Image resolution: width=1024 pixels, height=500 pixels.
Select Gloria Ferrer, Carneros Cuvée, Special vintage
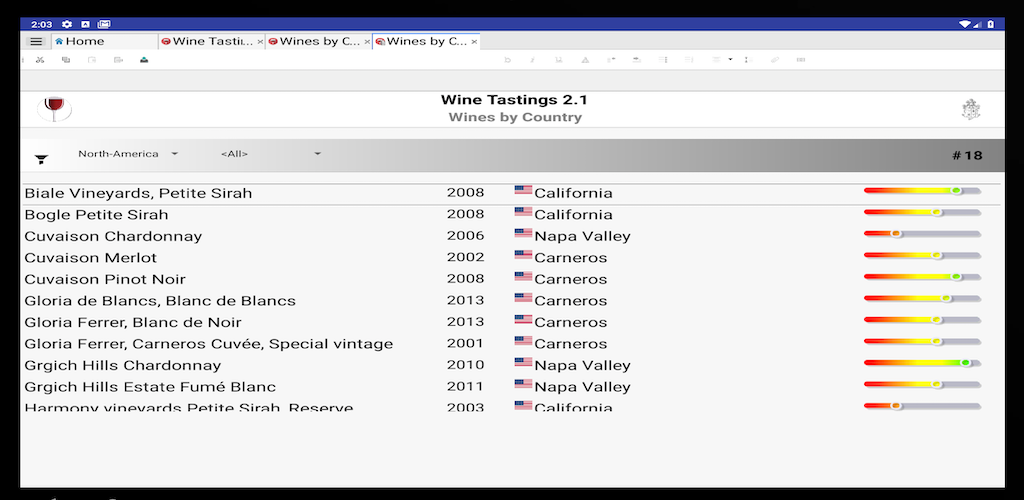(x=208, y=344)
